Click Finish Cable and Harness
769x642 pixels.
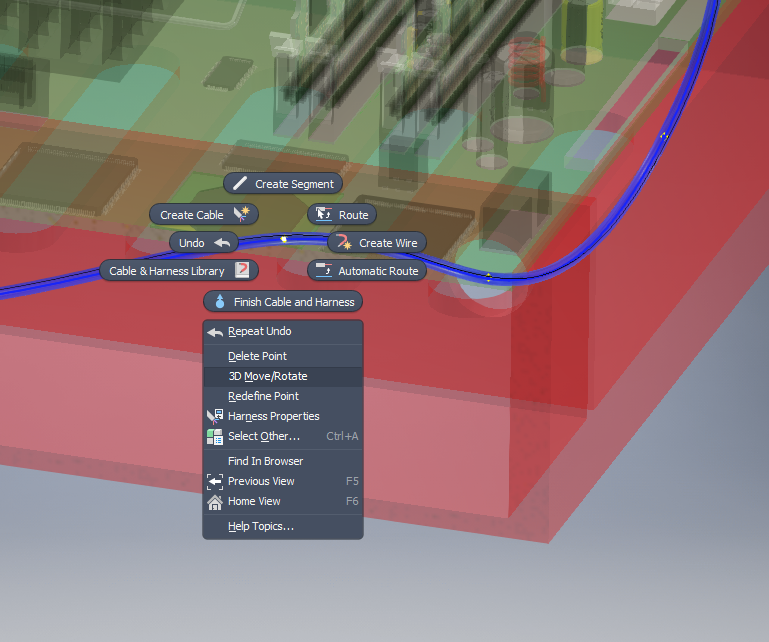click(283, 302)
